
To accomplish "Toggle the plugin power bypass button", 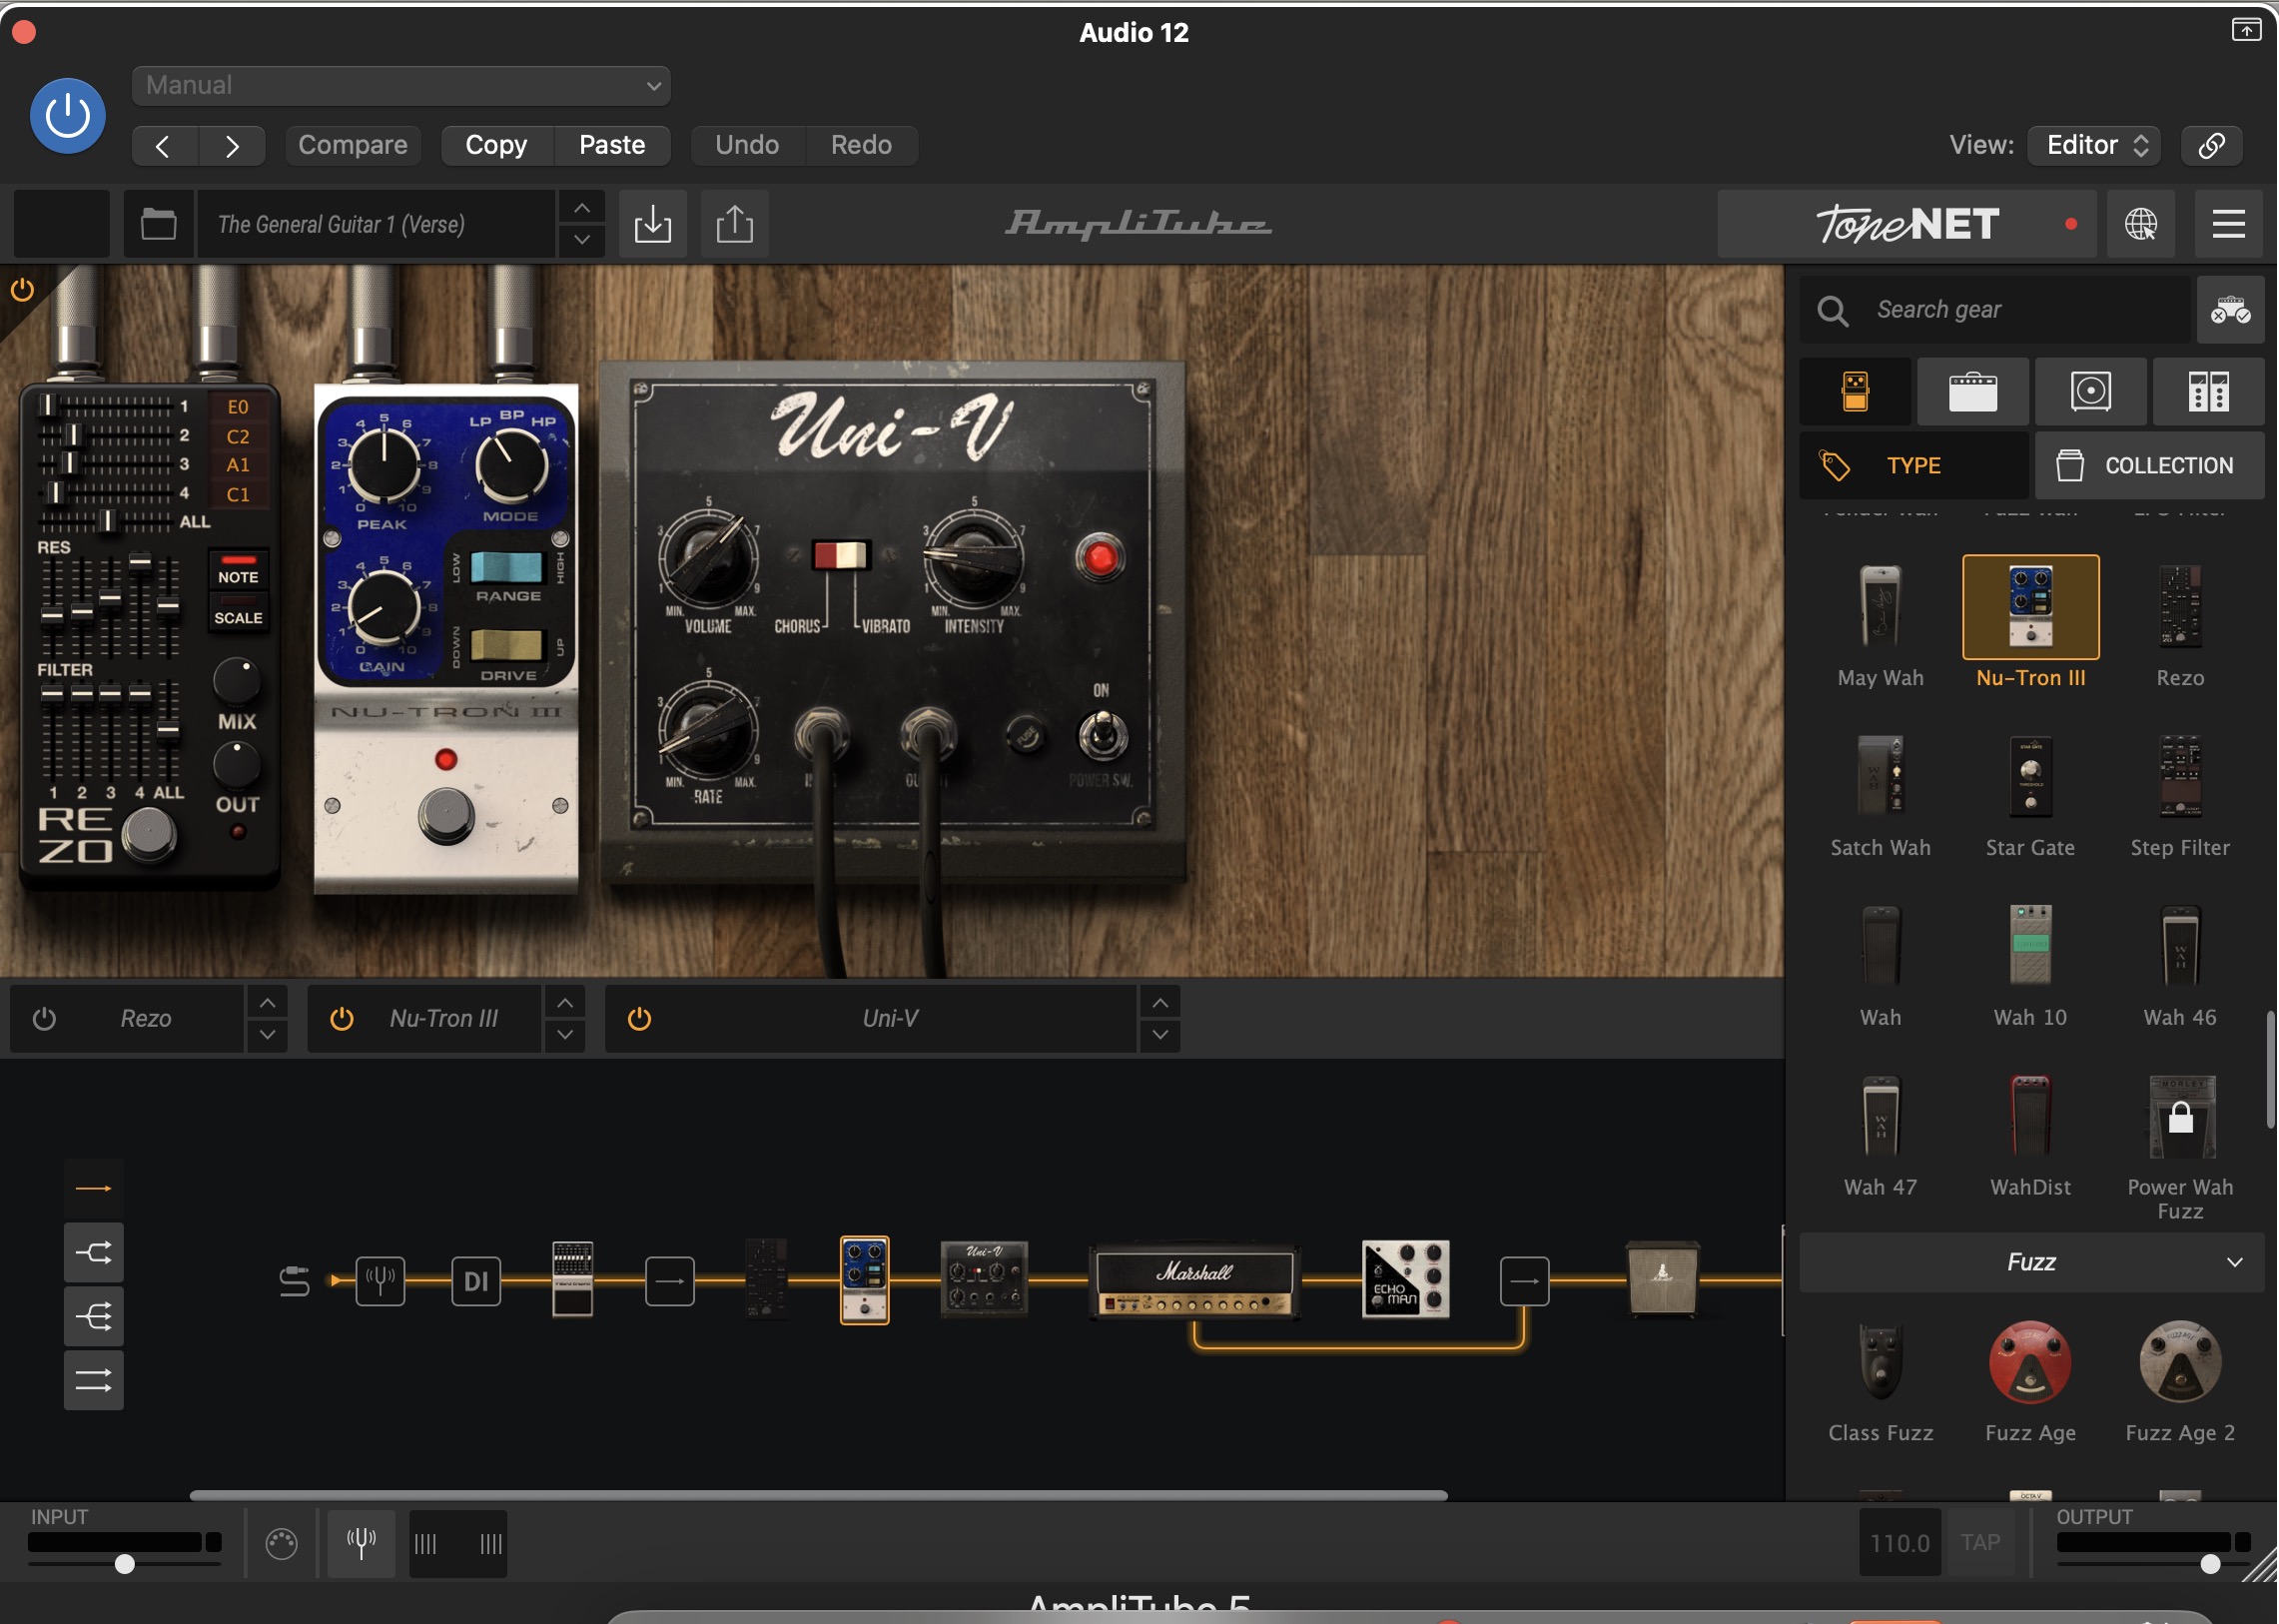I will [x=68, y=116].
